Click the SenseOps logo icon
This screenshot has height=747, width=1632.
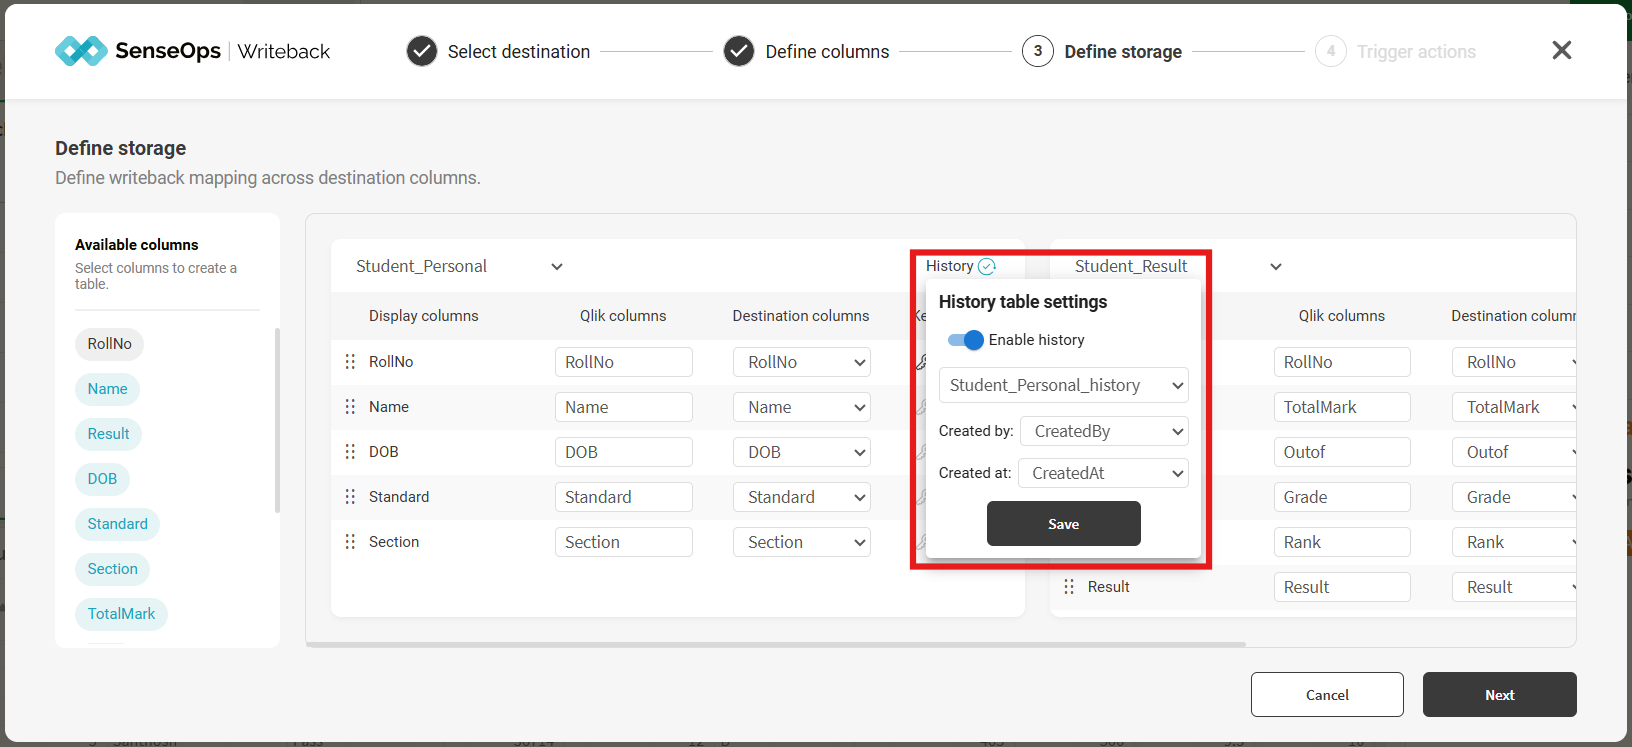tap(81, 51)
